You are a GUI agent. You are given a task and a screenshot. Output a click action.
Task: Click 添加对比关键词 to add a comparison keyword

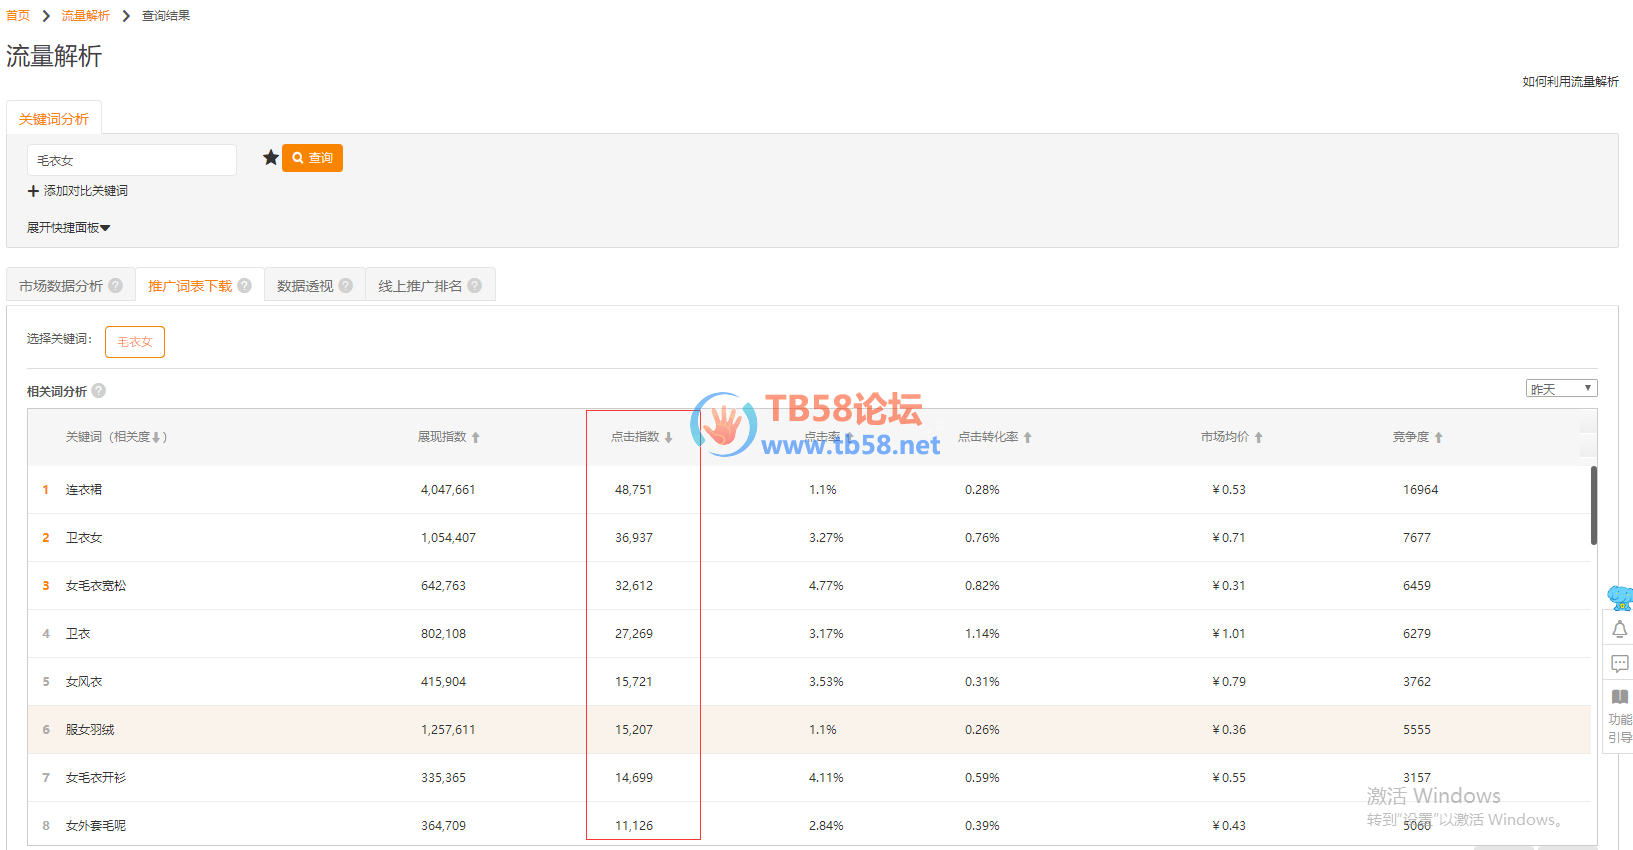[x=78, y=191]
